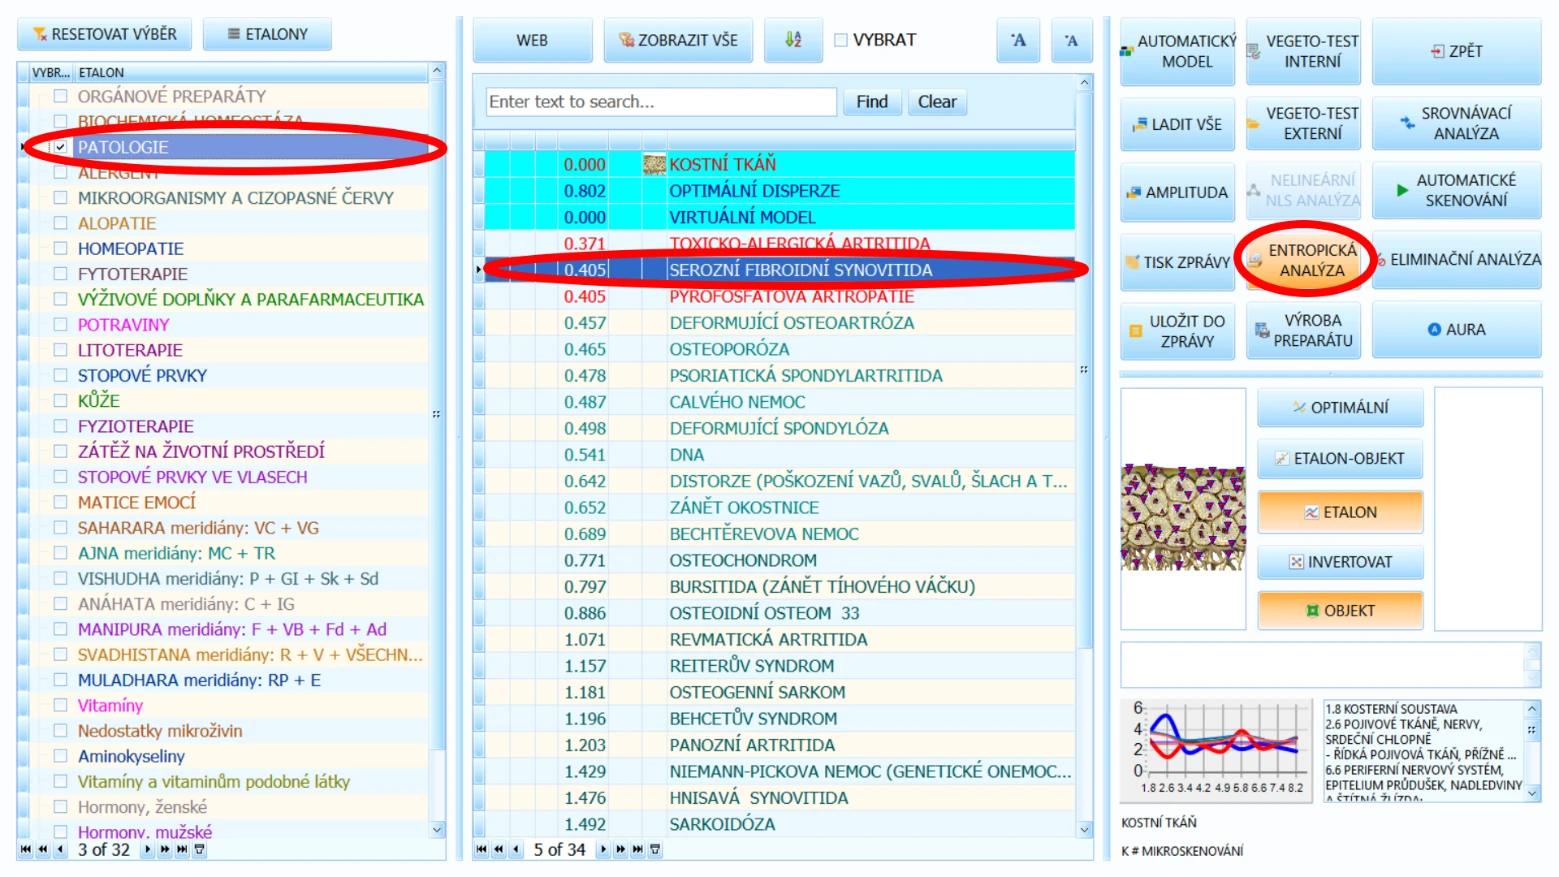Decrease font size with smaller A icon
The width and height of the screenshot is (1559, 877).
coord(1071,40)
